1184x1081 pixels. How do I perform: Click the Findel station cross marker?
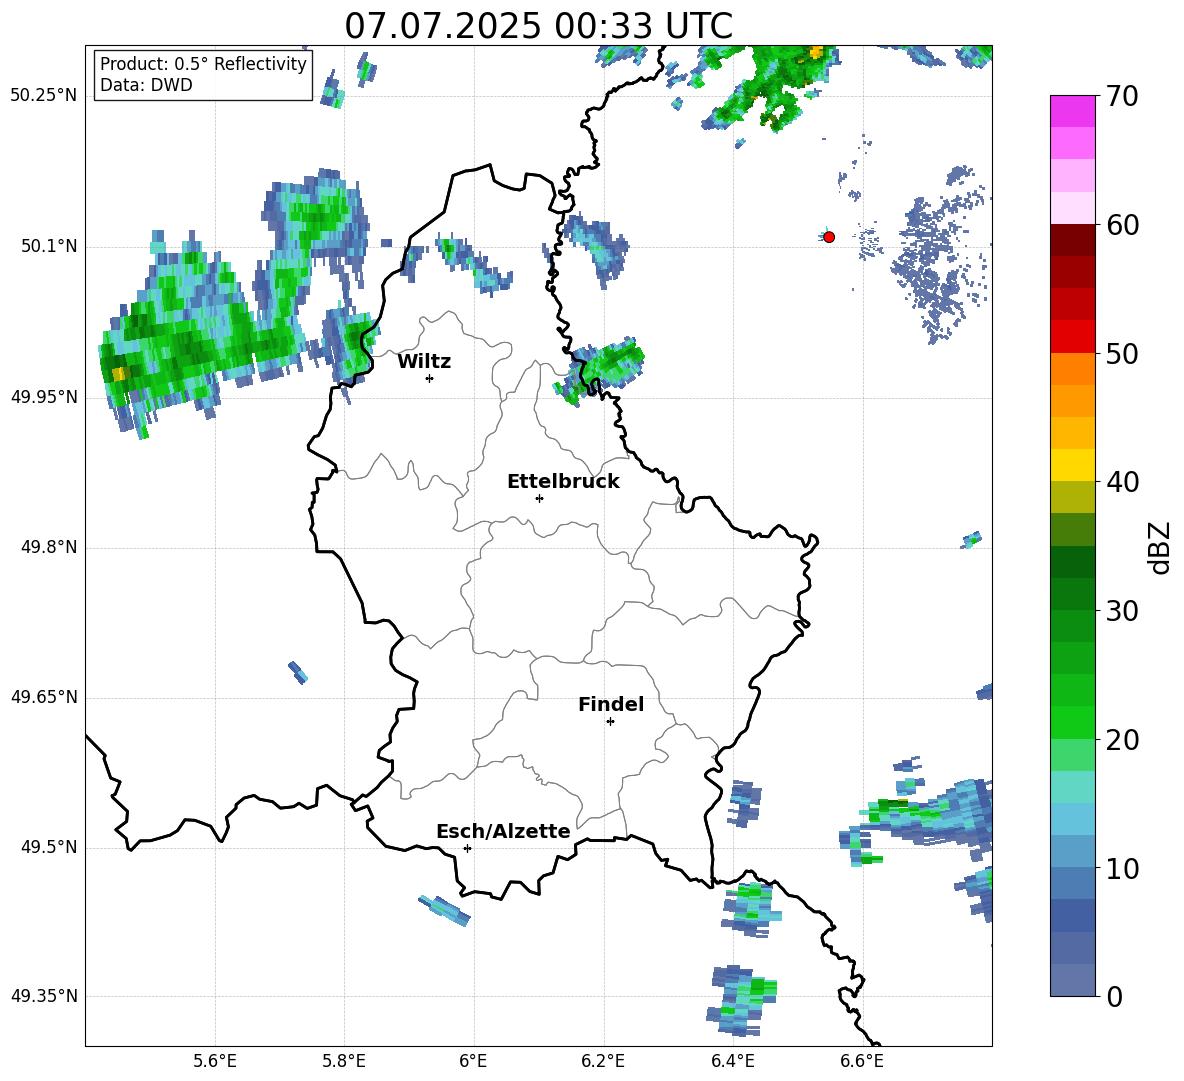pyautogui.click(x=610, y=722)
